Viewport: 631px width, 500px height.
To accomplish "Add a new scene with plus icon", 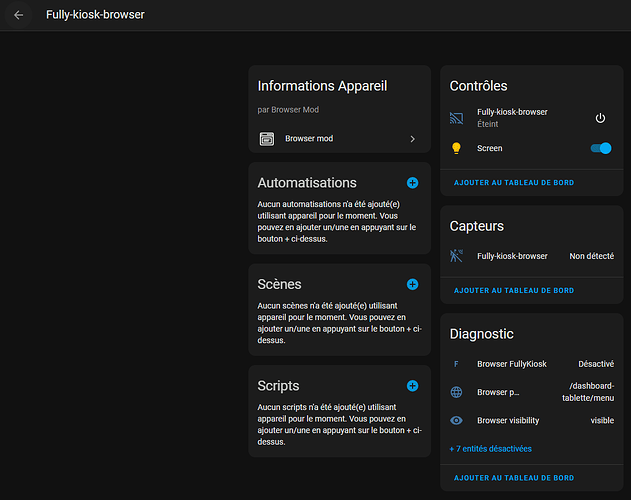I will click(x=412, y=284).
